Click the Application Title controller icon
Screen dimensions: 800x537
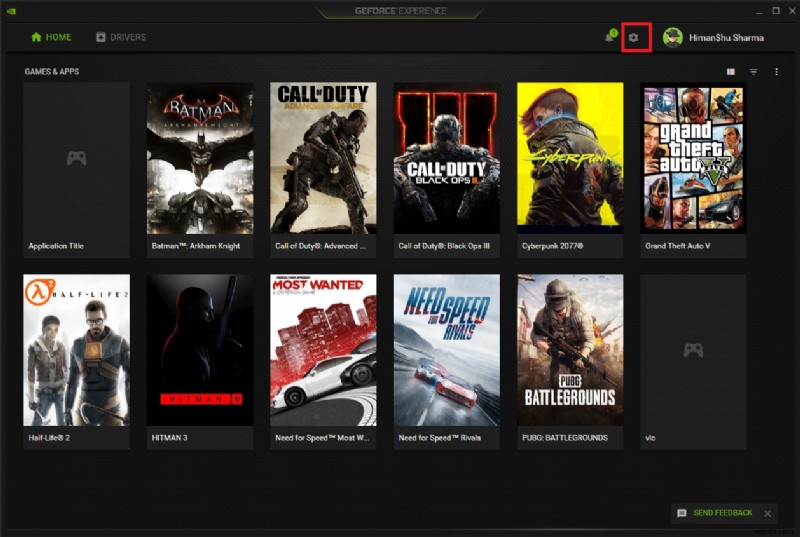click(77, 158)
